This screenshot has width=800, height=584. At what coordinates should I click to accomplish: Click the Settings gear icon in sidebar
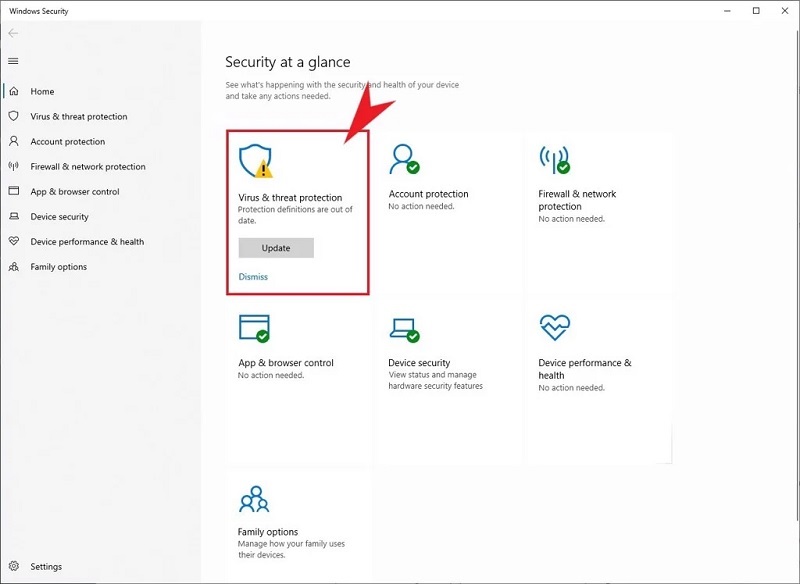(x=14, y=566)
